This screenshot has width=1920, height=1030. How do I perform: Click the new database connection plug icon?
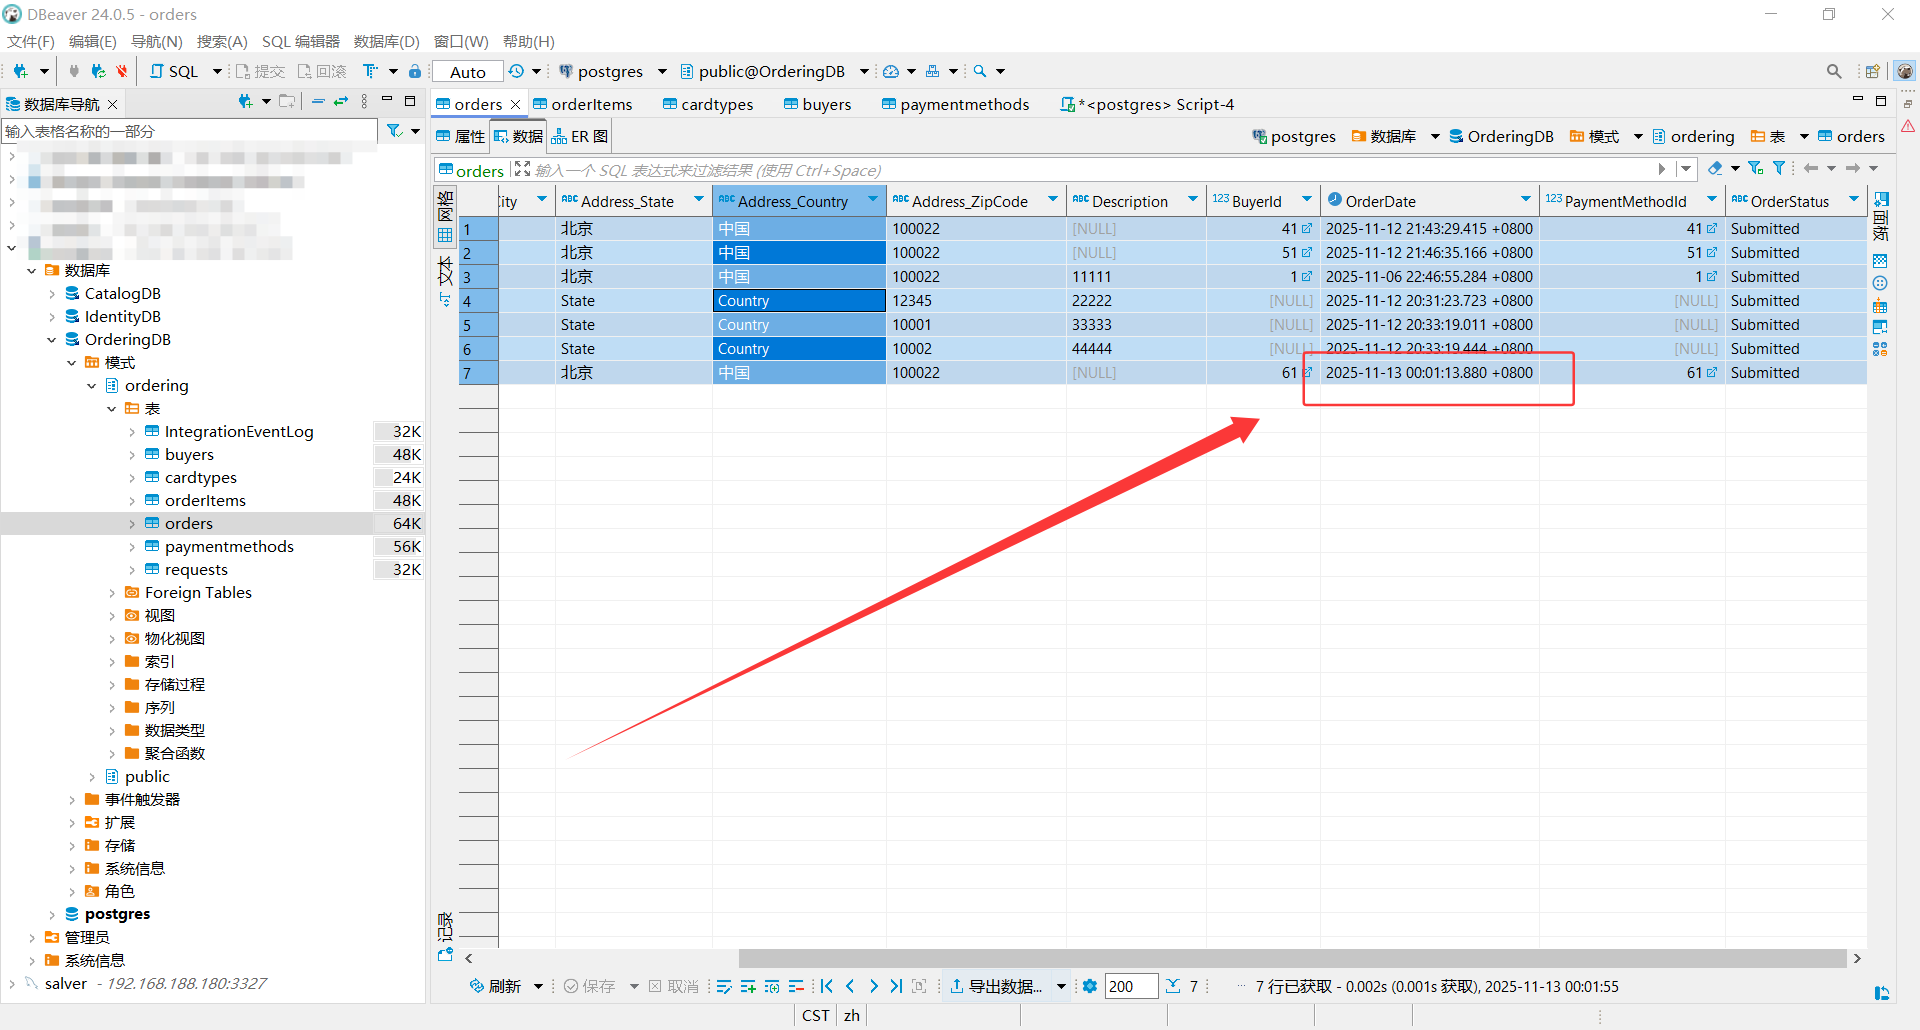pos(20,71)
